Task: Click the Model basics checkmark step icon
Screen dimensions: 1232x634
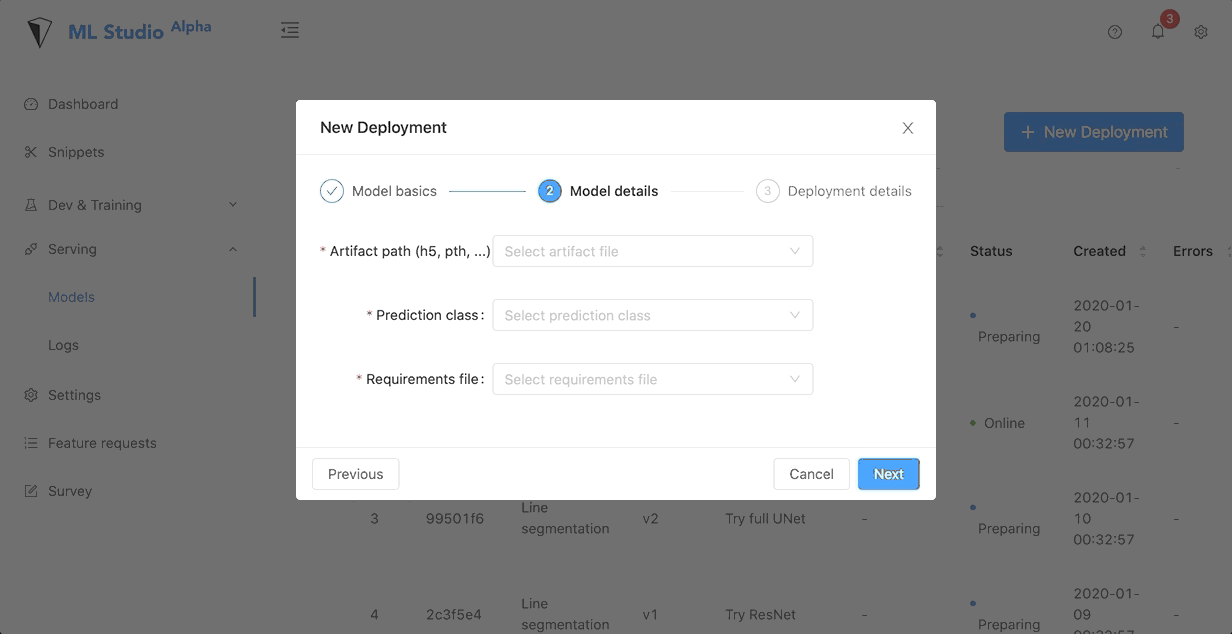Action: point(332,191)
